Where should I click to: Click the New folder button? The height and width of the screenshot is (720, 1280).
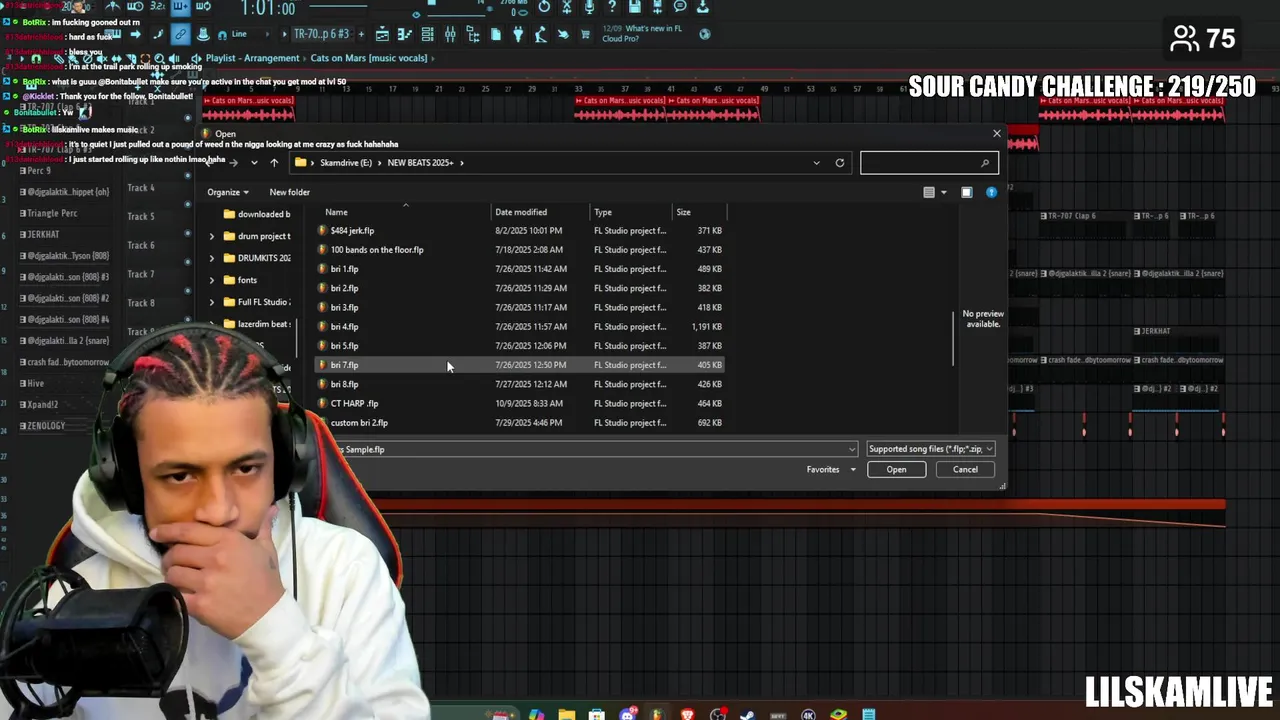pyautogui.click(x=289, y=192)
